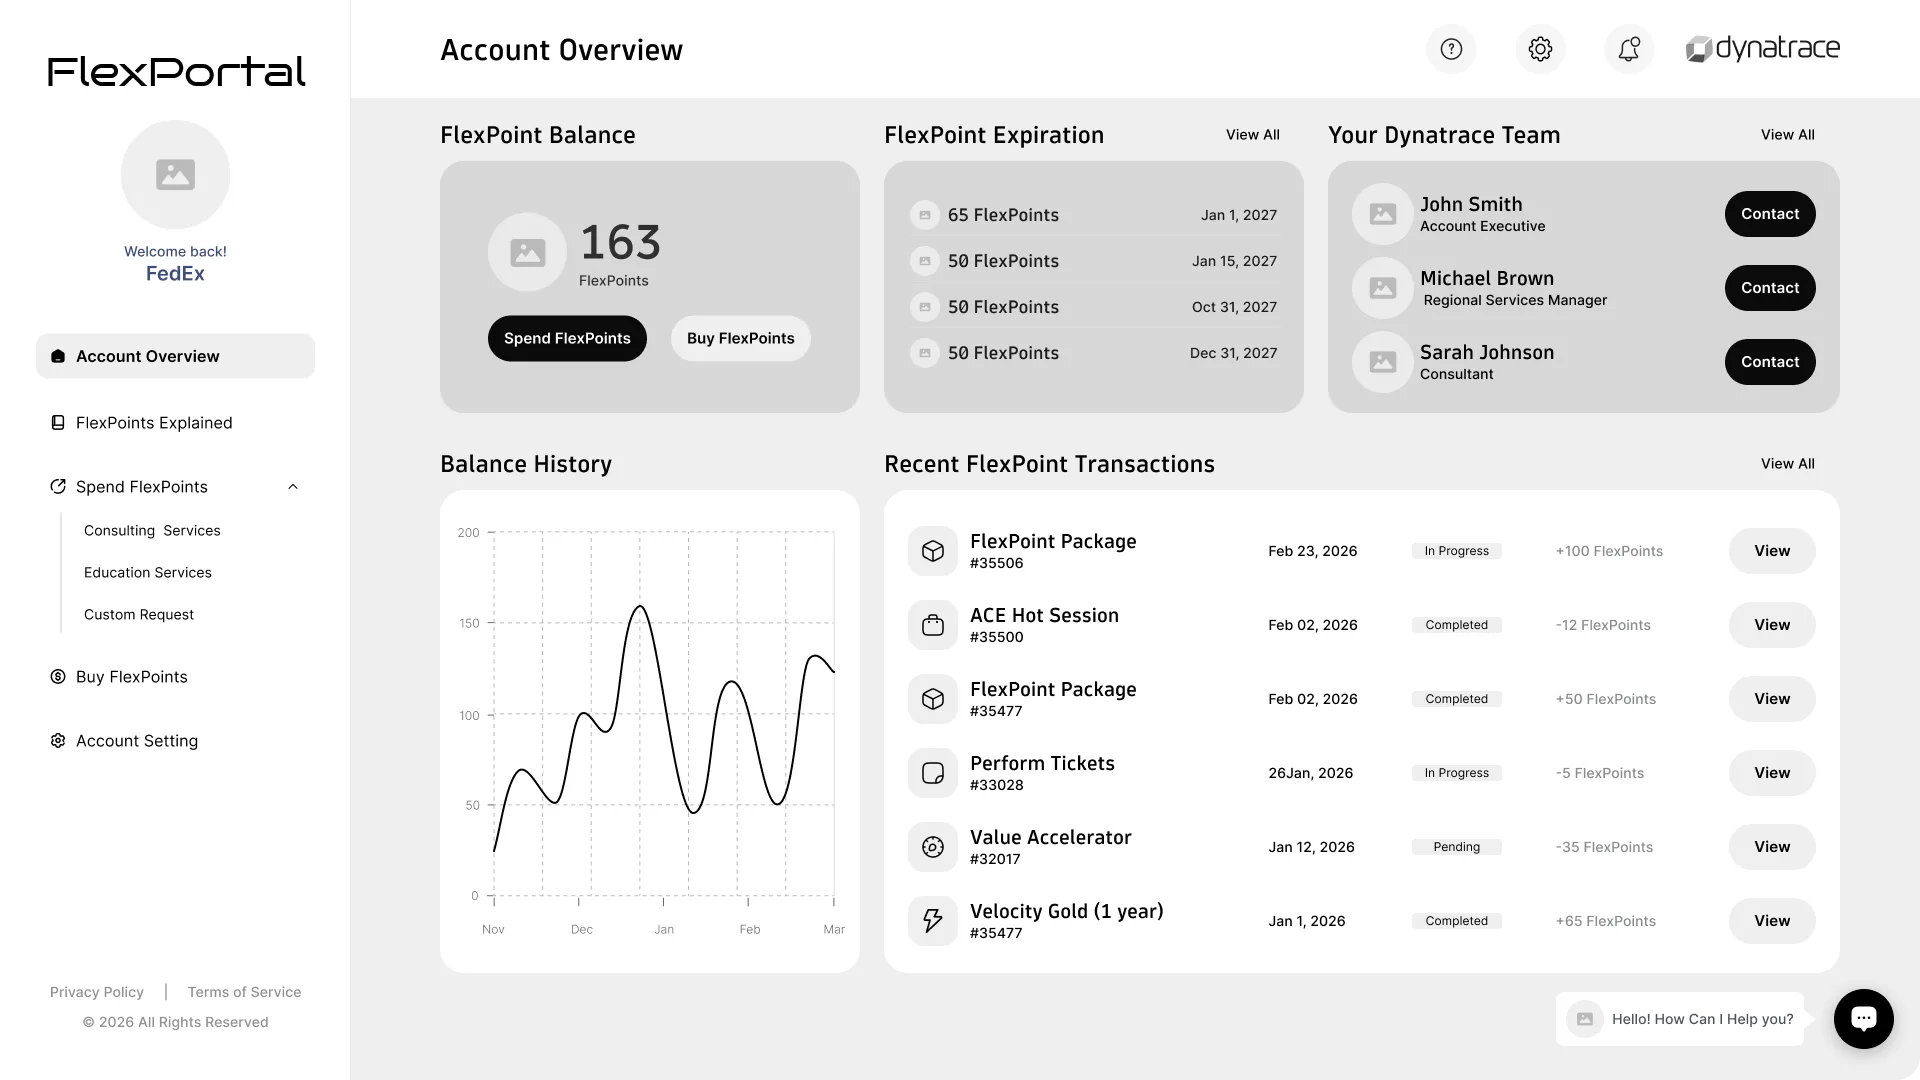Click the Feb 23, 2026 transaction date
The image size is (1920, 1080).
1312,551
